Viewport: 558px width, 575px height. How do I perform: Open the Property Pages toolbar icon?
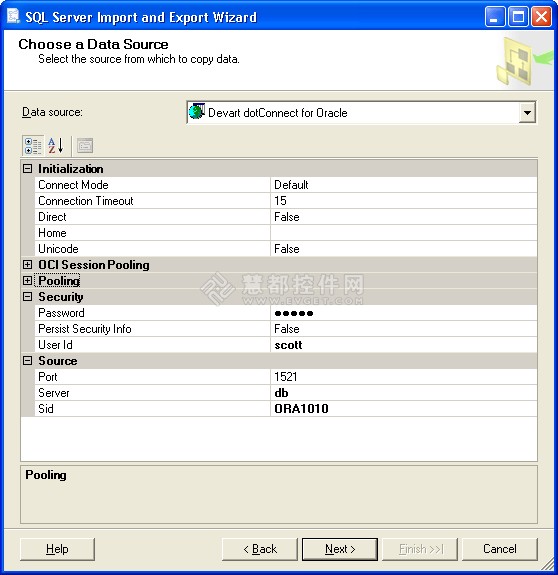(x=85, y=146)
